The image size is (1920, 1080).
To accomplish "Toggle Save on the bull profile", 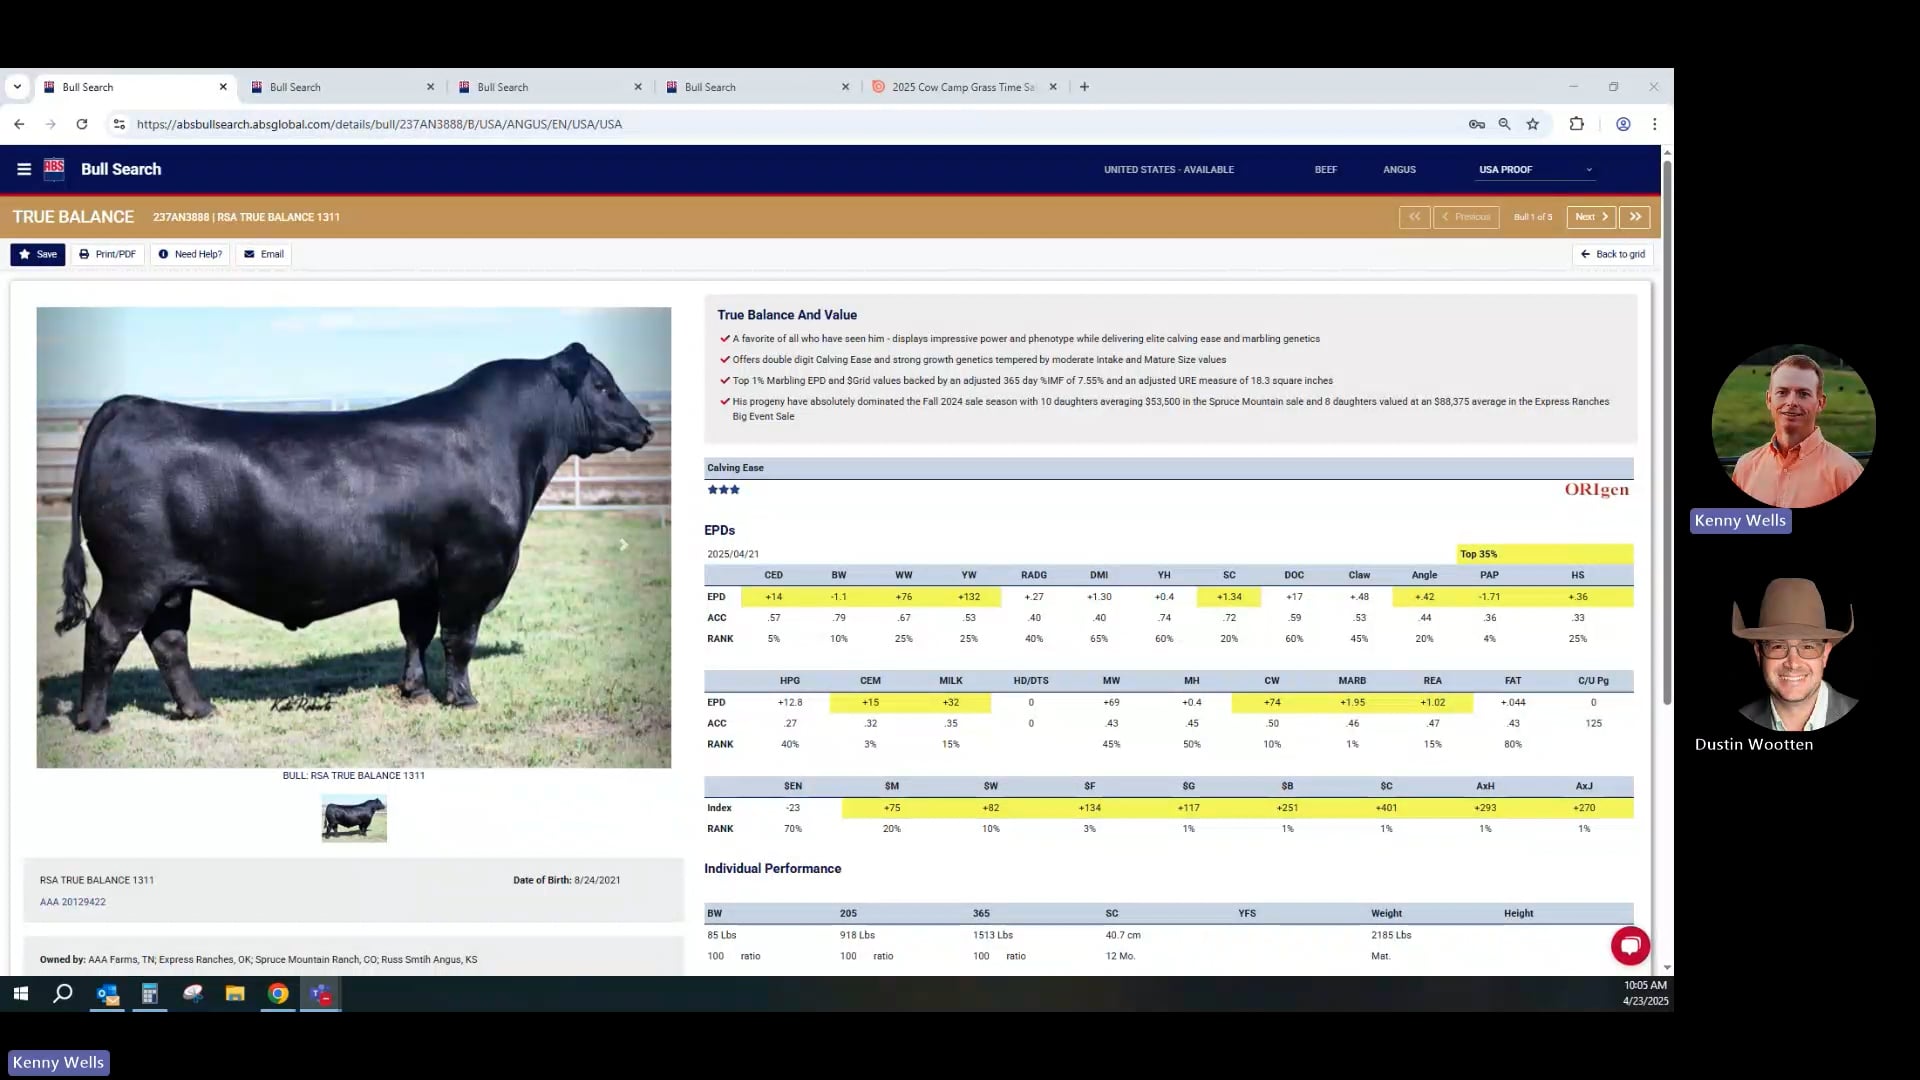I will (38, 254).
